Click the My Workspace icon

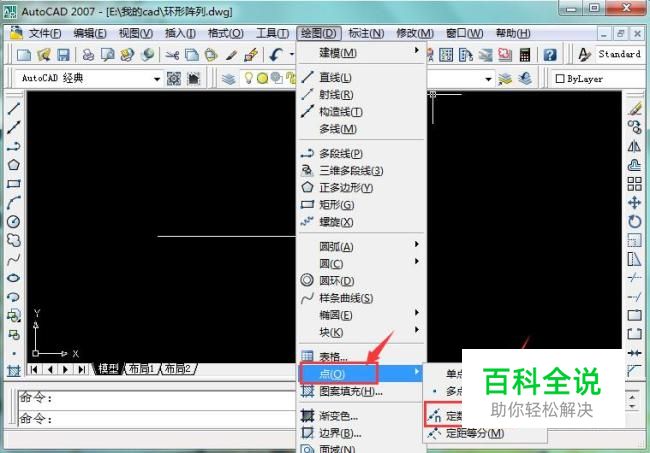[194, 78]
